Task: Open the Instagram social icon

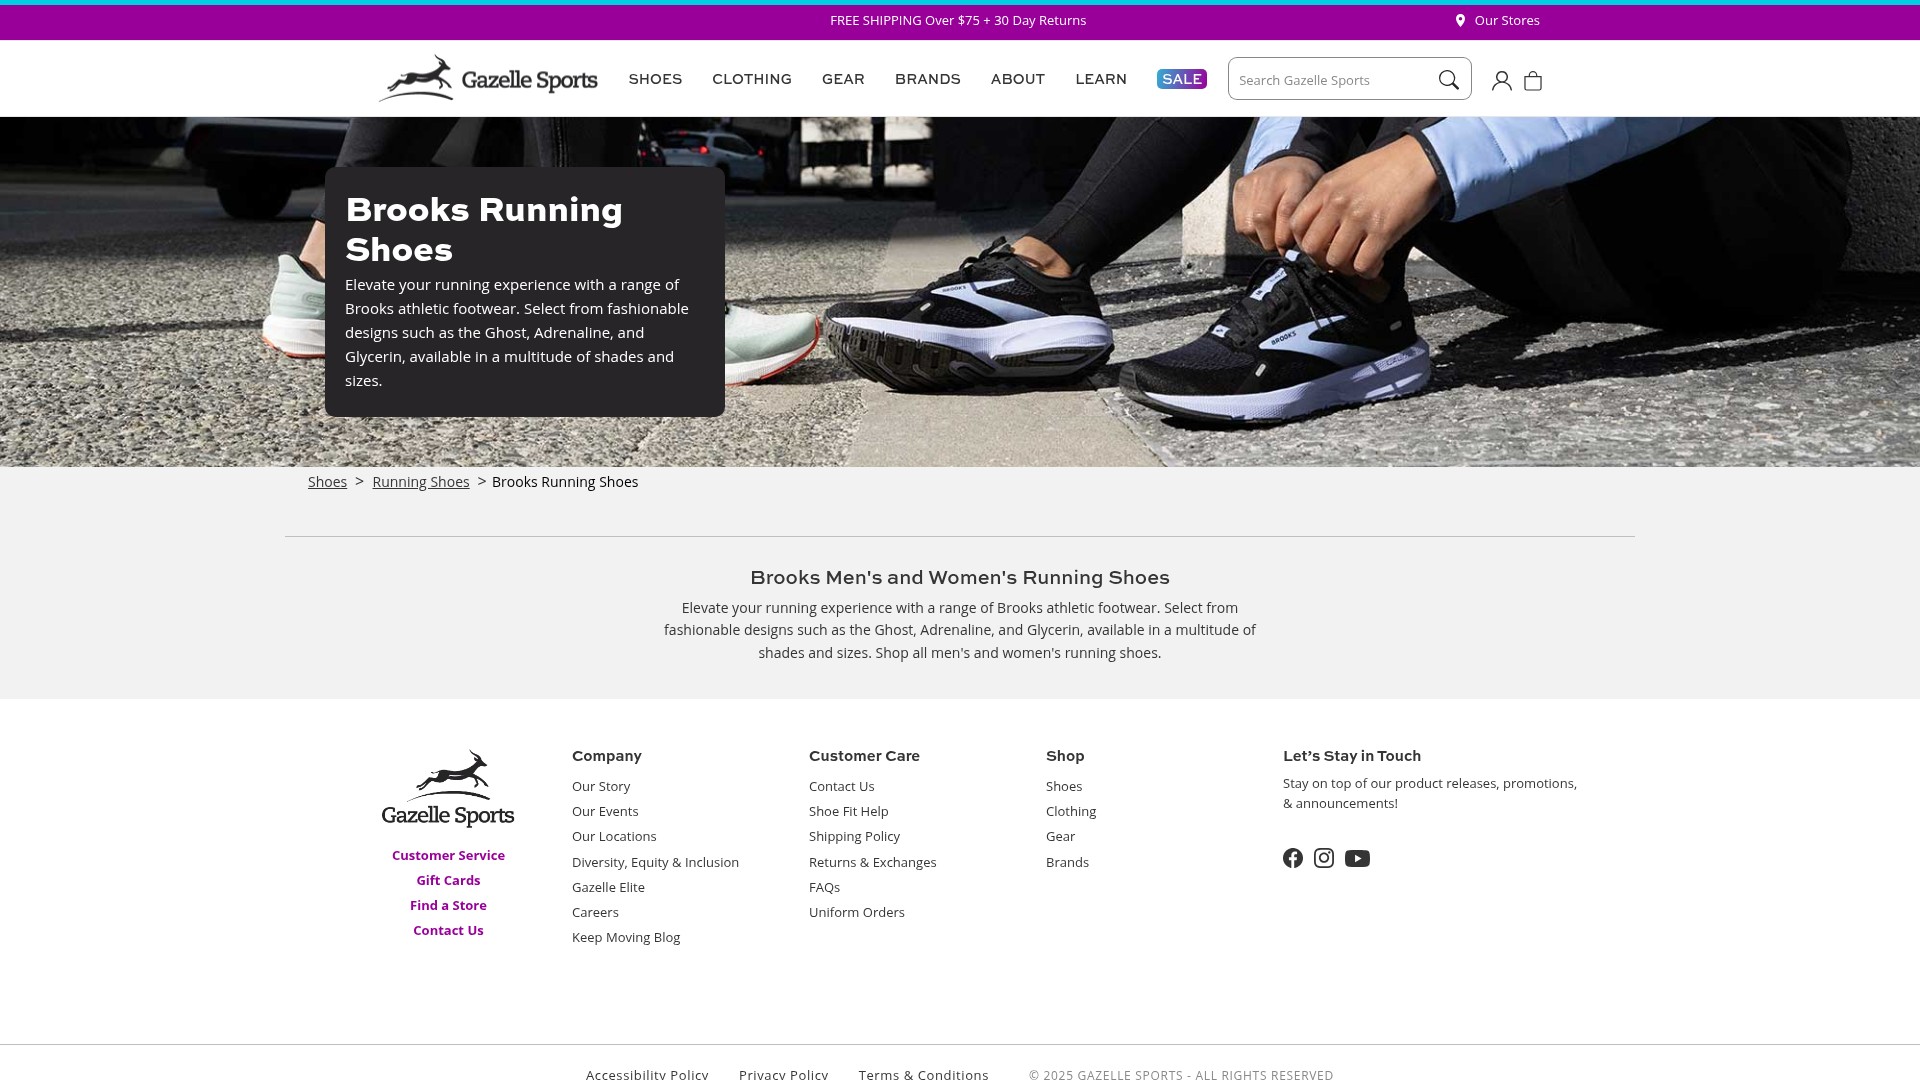Action: coord(1324,858)
